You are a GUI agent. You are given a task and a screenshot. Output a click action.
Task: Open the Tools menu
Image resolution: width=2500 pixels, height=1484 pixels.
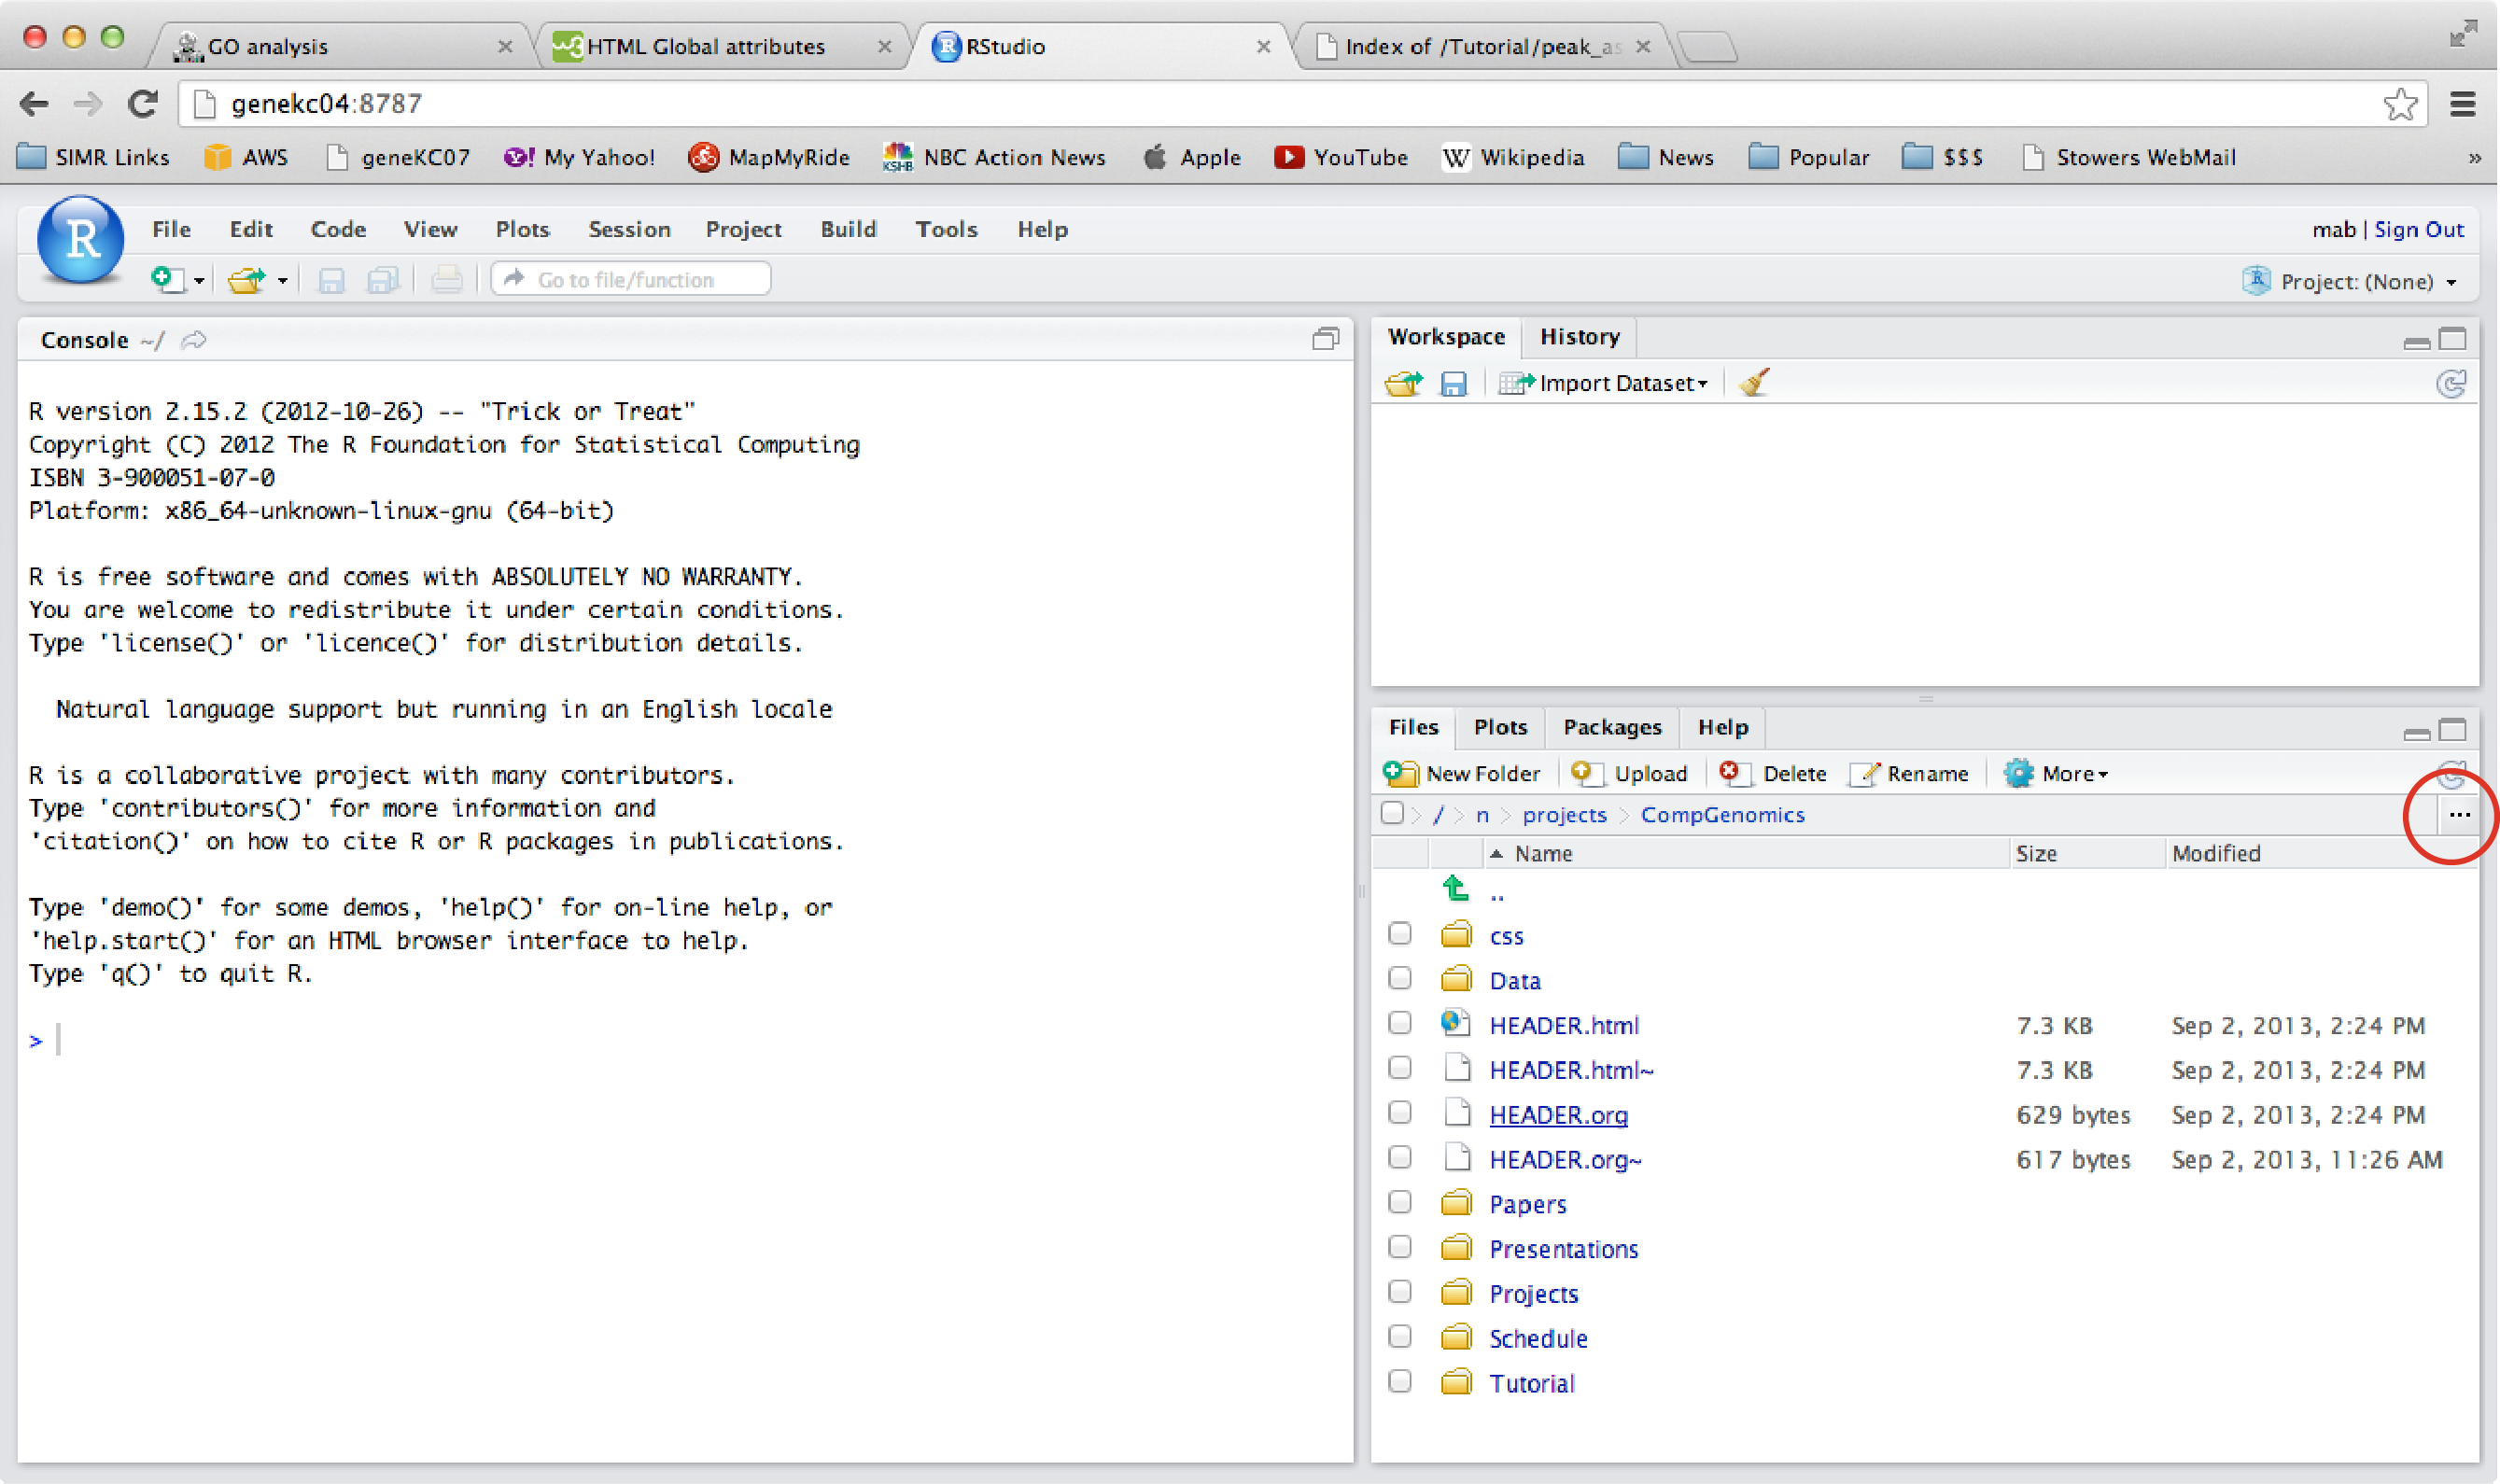[946, 229]
